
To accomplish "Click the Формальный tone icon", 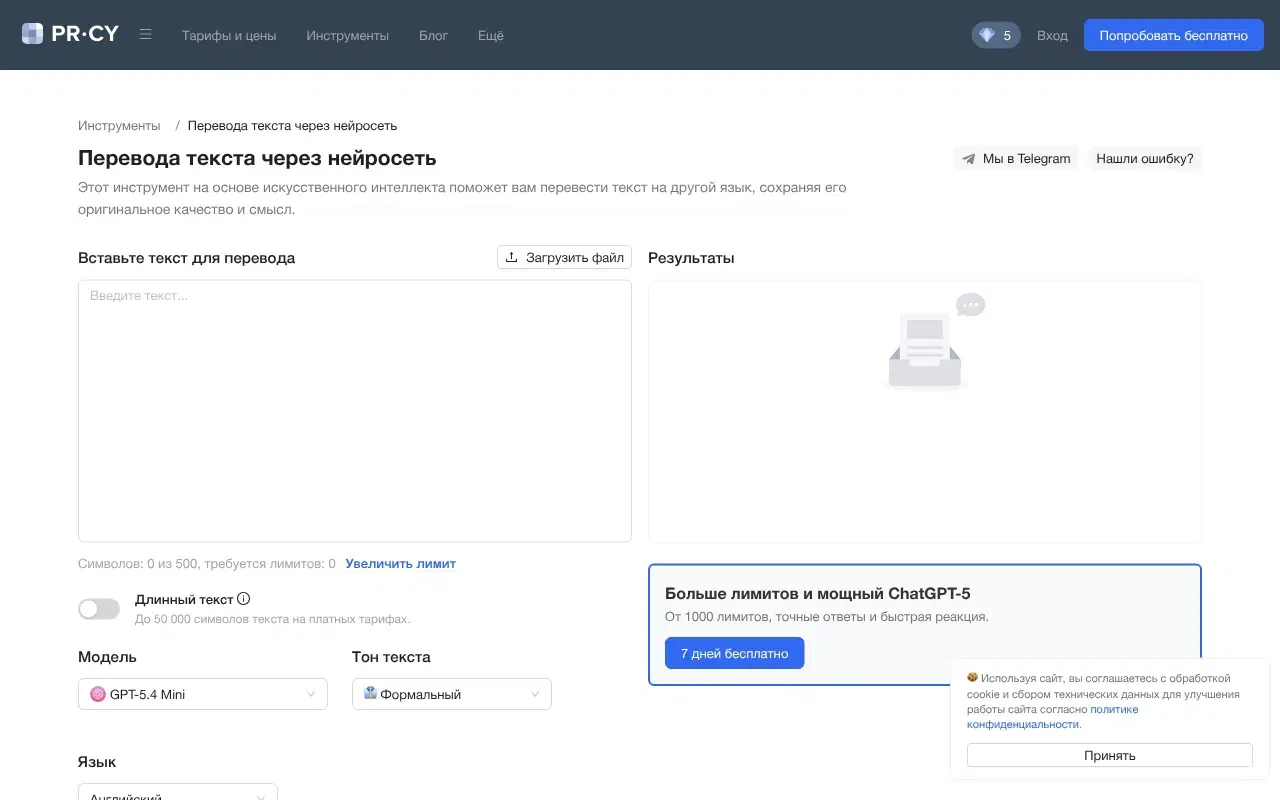I will 370,693.
